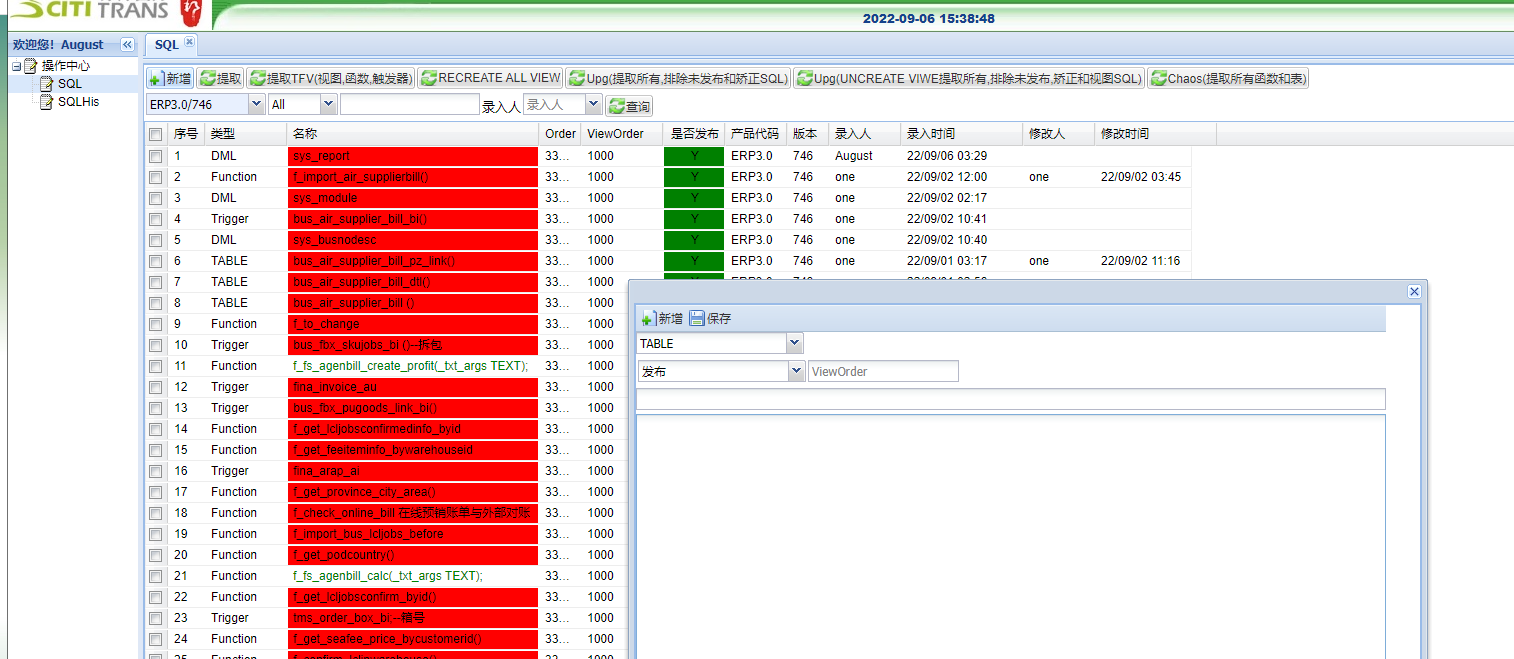
Task: Click the search text input beside All dropdown
Action: pyautogui.click(x=410, y=104)
